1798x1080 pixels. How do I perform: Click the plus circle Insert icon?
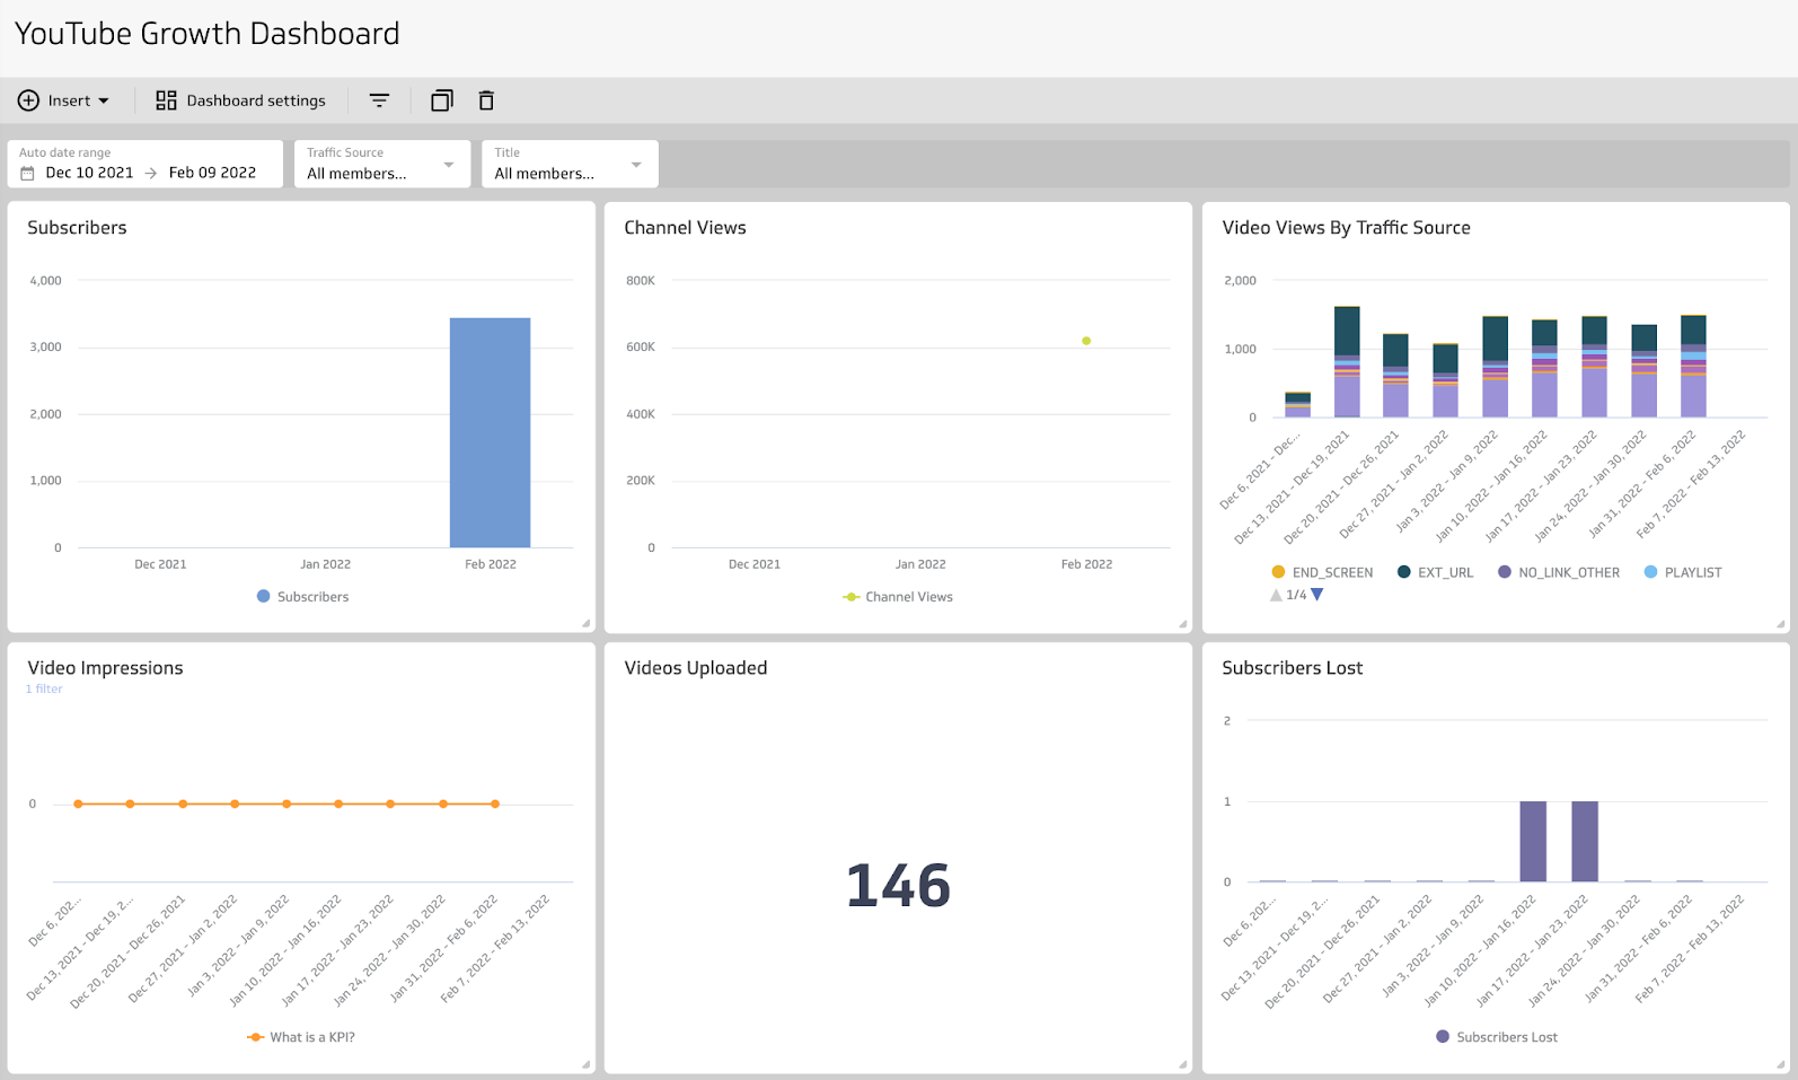pyautogui.click(x=28, y=100)
